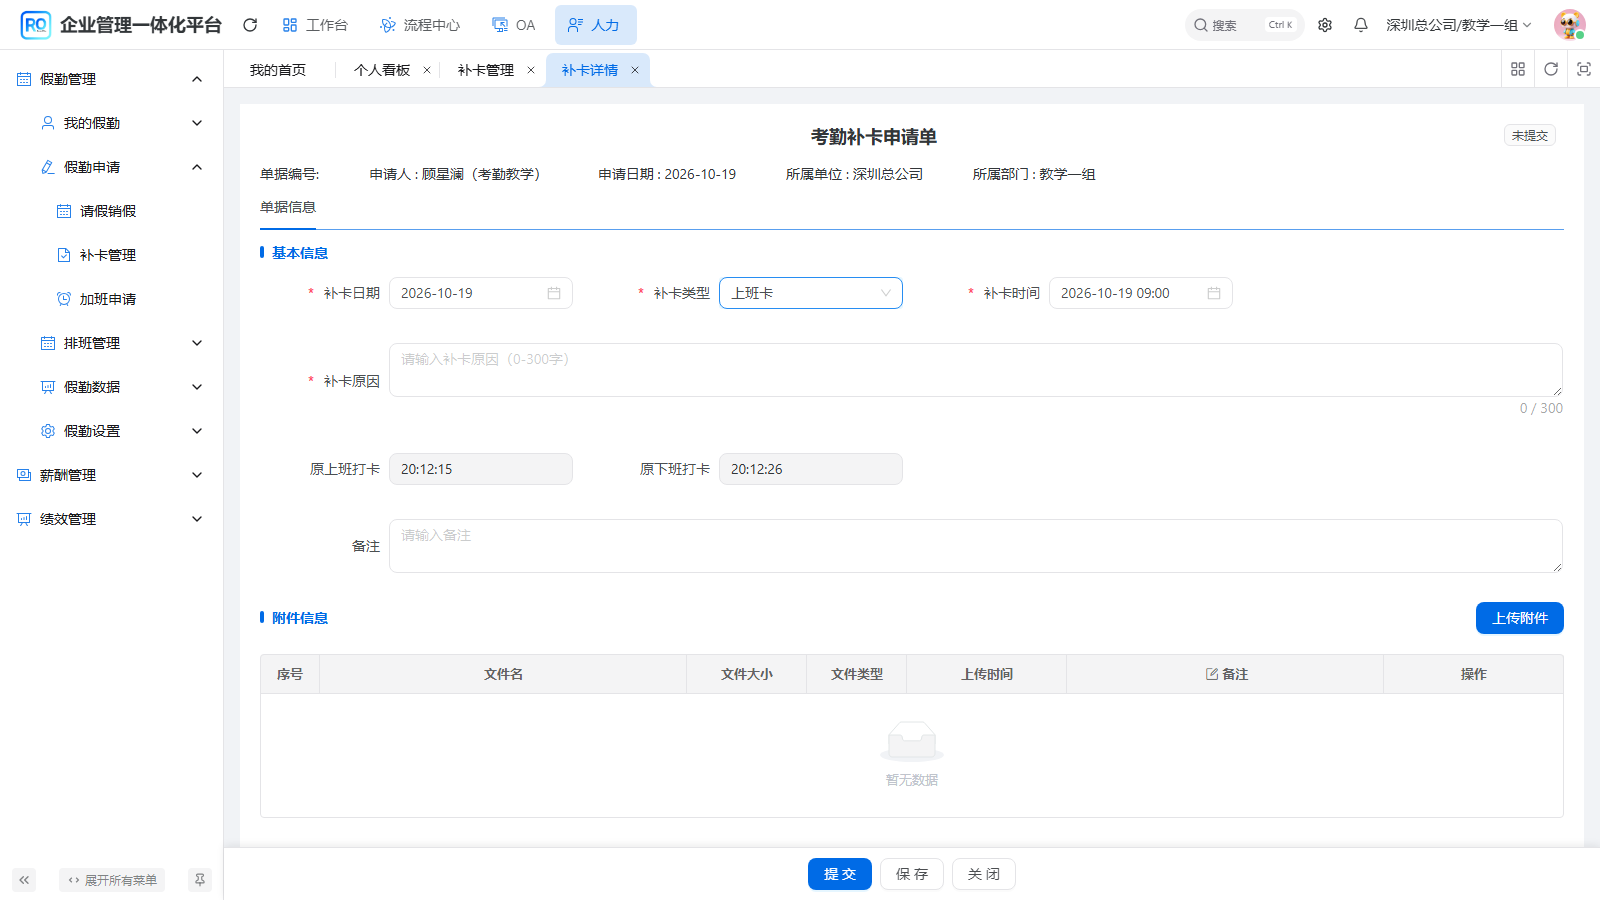
Task: Expand the 薪酬管理 menu
Action: tap(111, 475)
